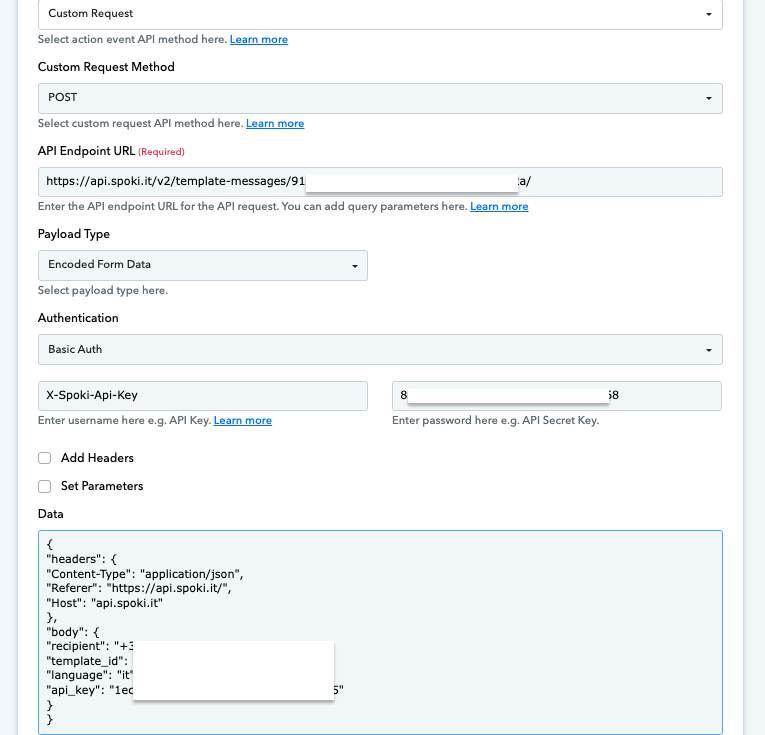Image resolution: width=765 pixels, height=735 pixels.
Task: Click the X-Spoki-Api-Key username field
Action: tap(202, 396)
